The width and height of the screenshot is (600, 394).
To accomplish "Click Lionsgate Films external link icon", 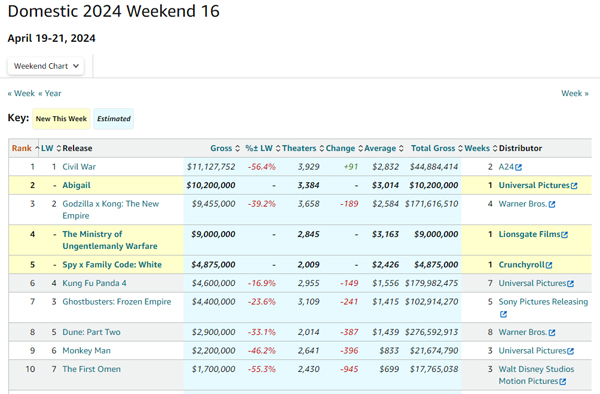I will click(564, 234).
